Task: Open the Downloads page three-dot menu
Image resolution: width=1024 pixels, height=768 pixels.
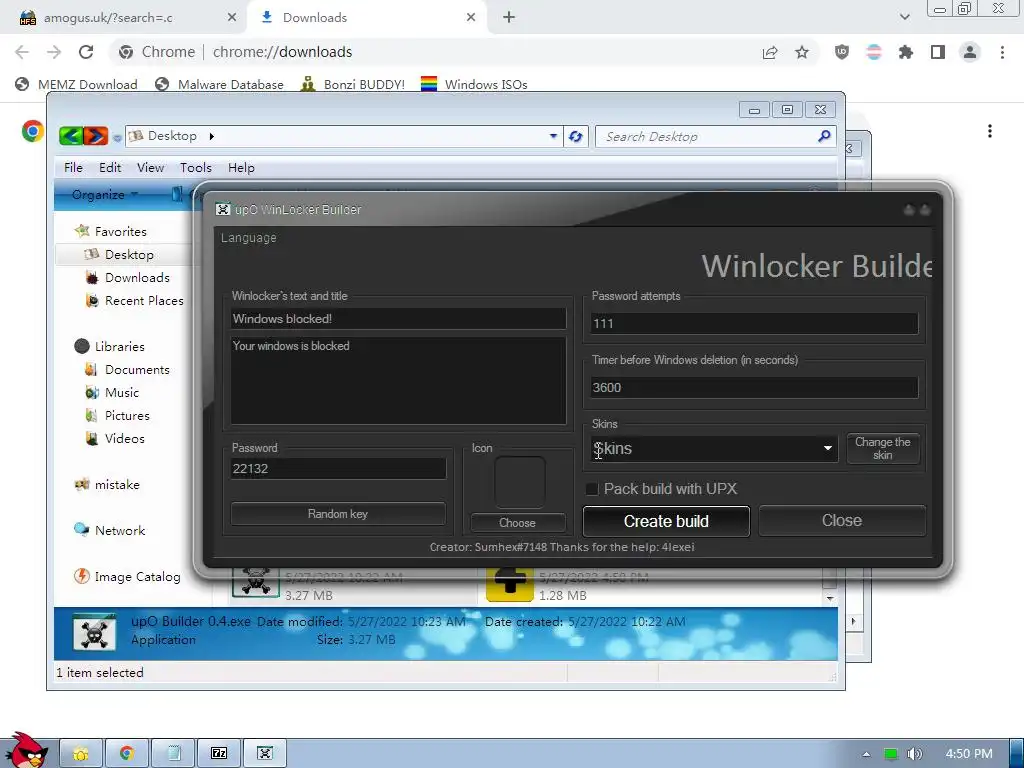Action: tap(990, 131)
